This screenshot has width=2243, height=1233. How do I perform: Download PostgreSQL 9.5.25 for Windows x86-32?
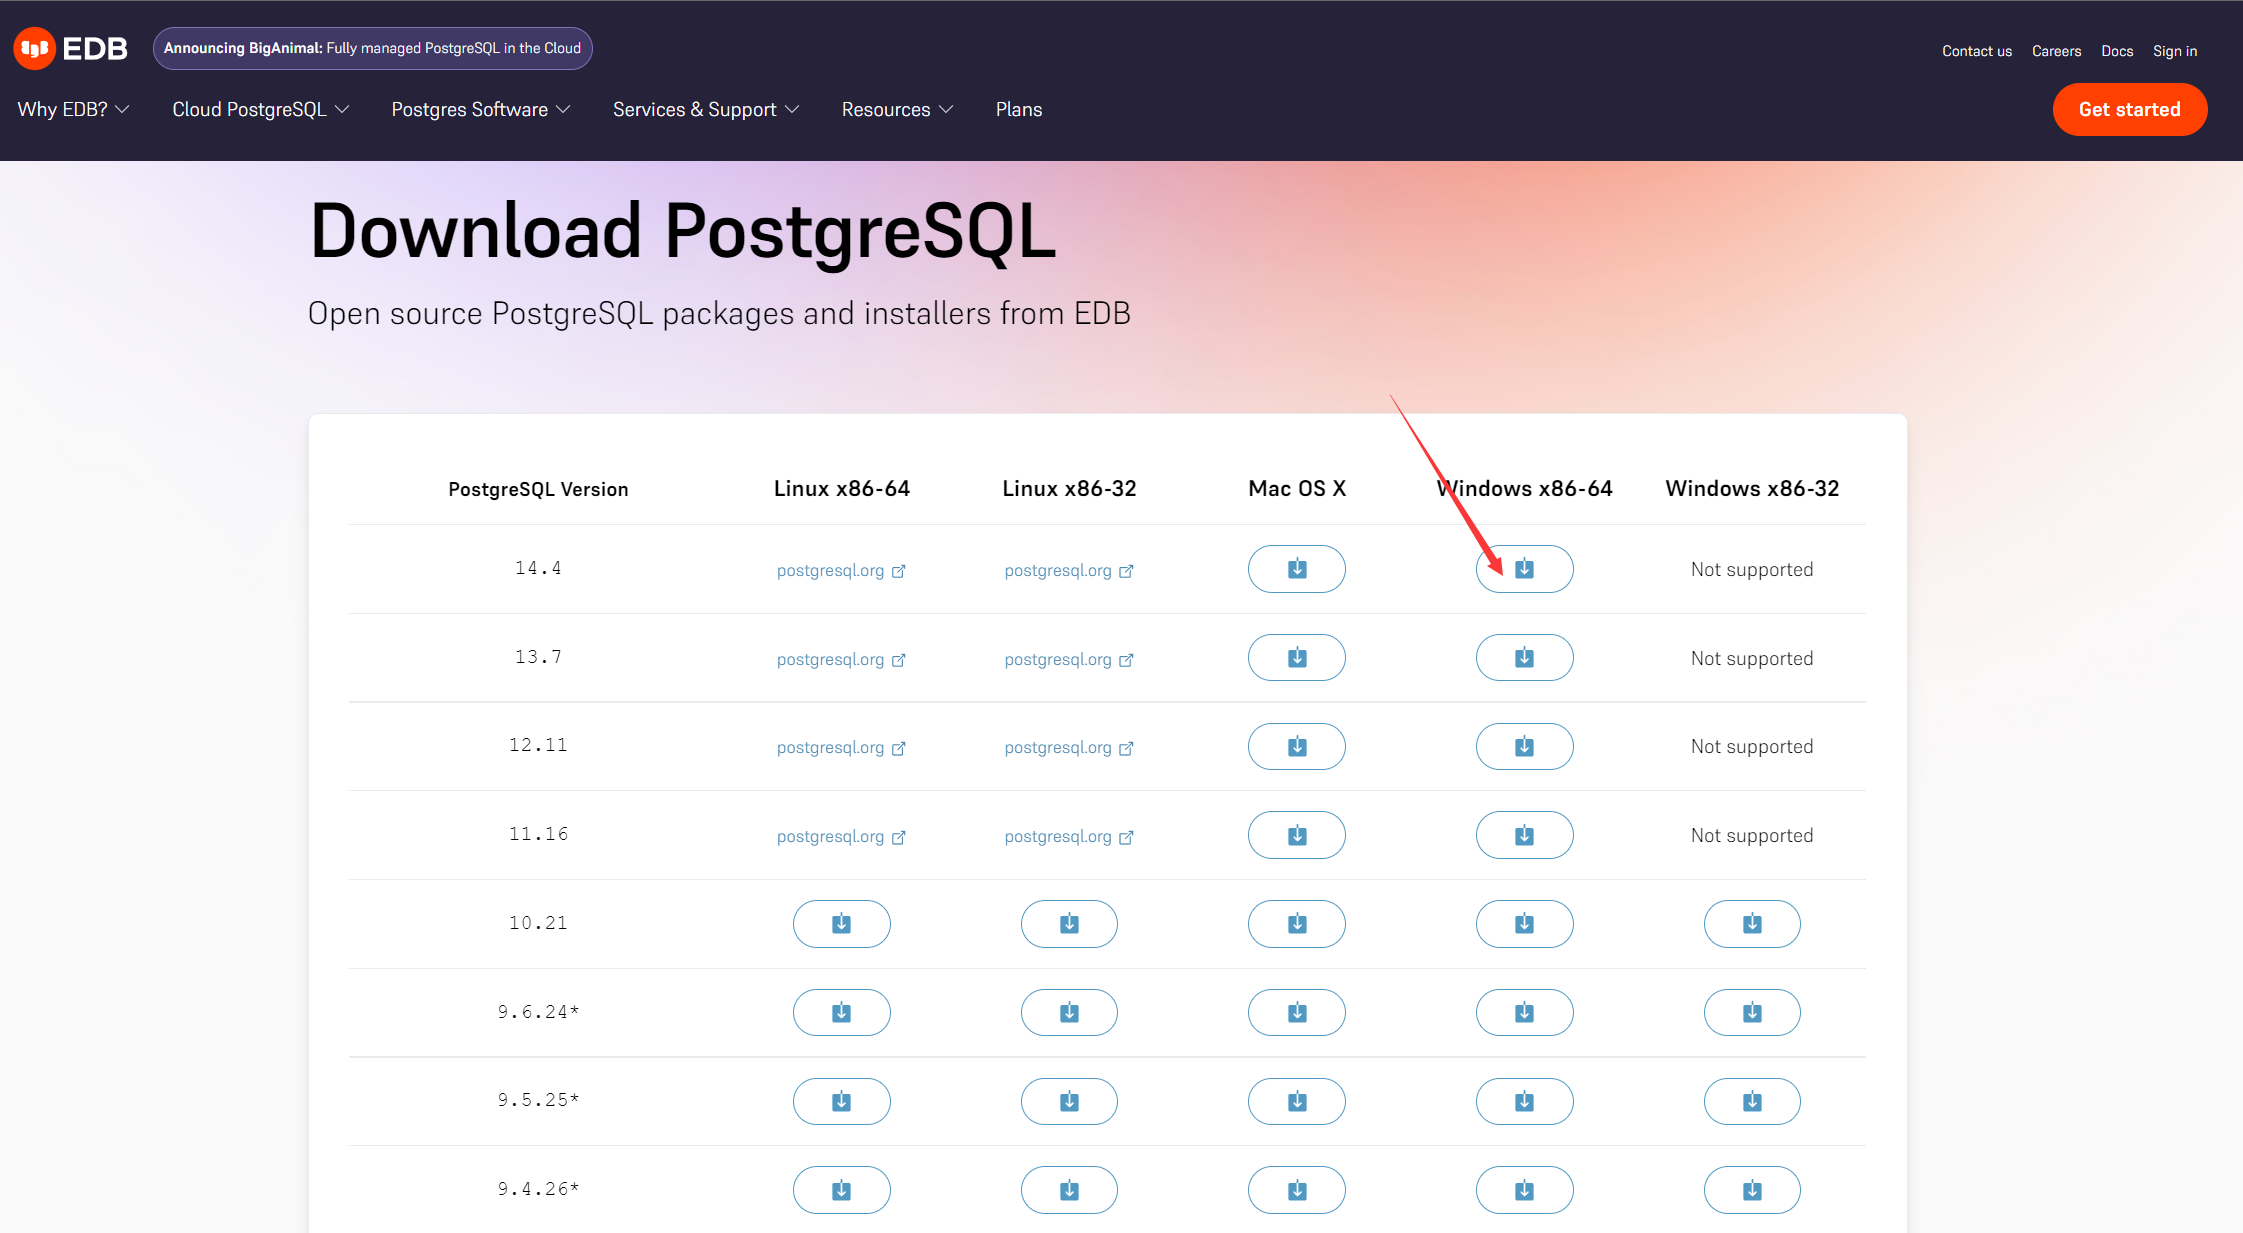(1752, 1101)
